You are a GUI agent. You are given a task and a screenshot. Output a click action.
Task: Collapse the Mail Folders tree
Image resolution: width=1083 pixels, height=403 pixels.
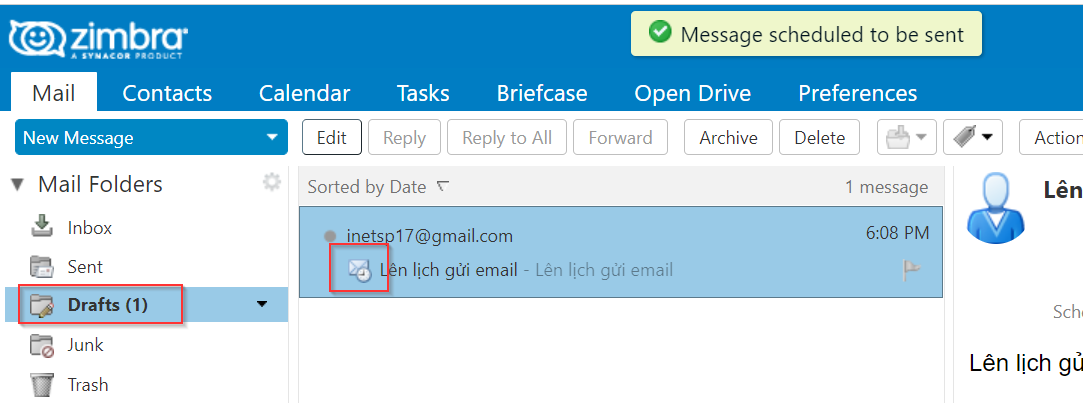click(17, 185)
